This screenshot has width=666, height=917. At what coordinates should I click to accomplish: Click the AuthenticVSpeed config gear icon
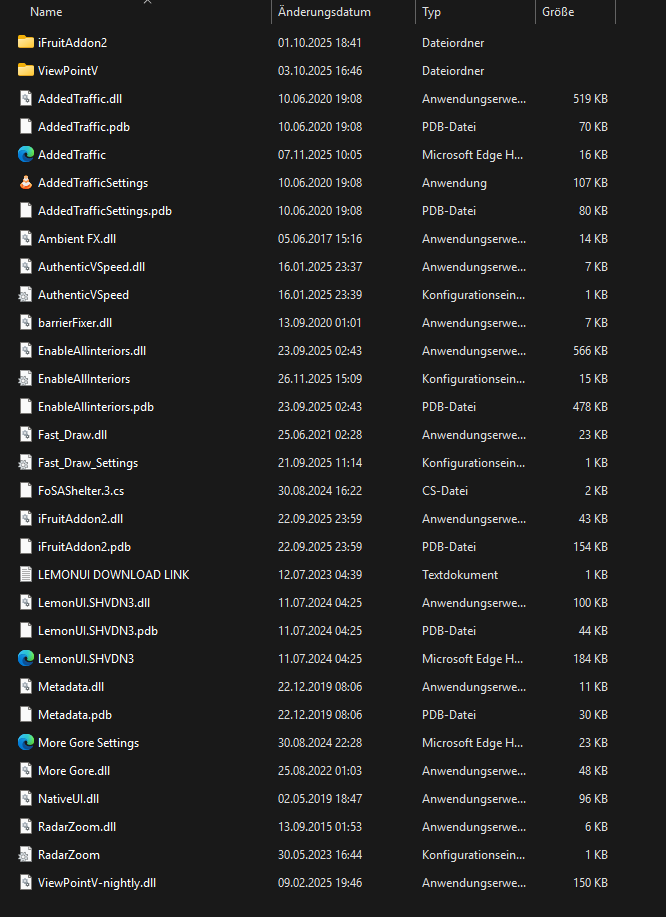pos(25,295)
